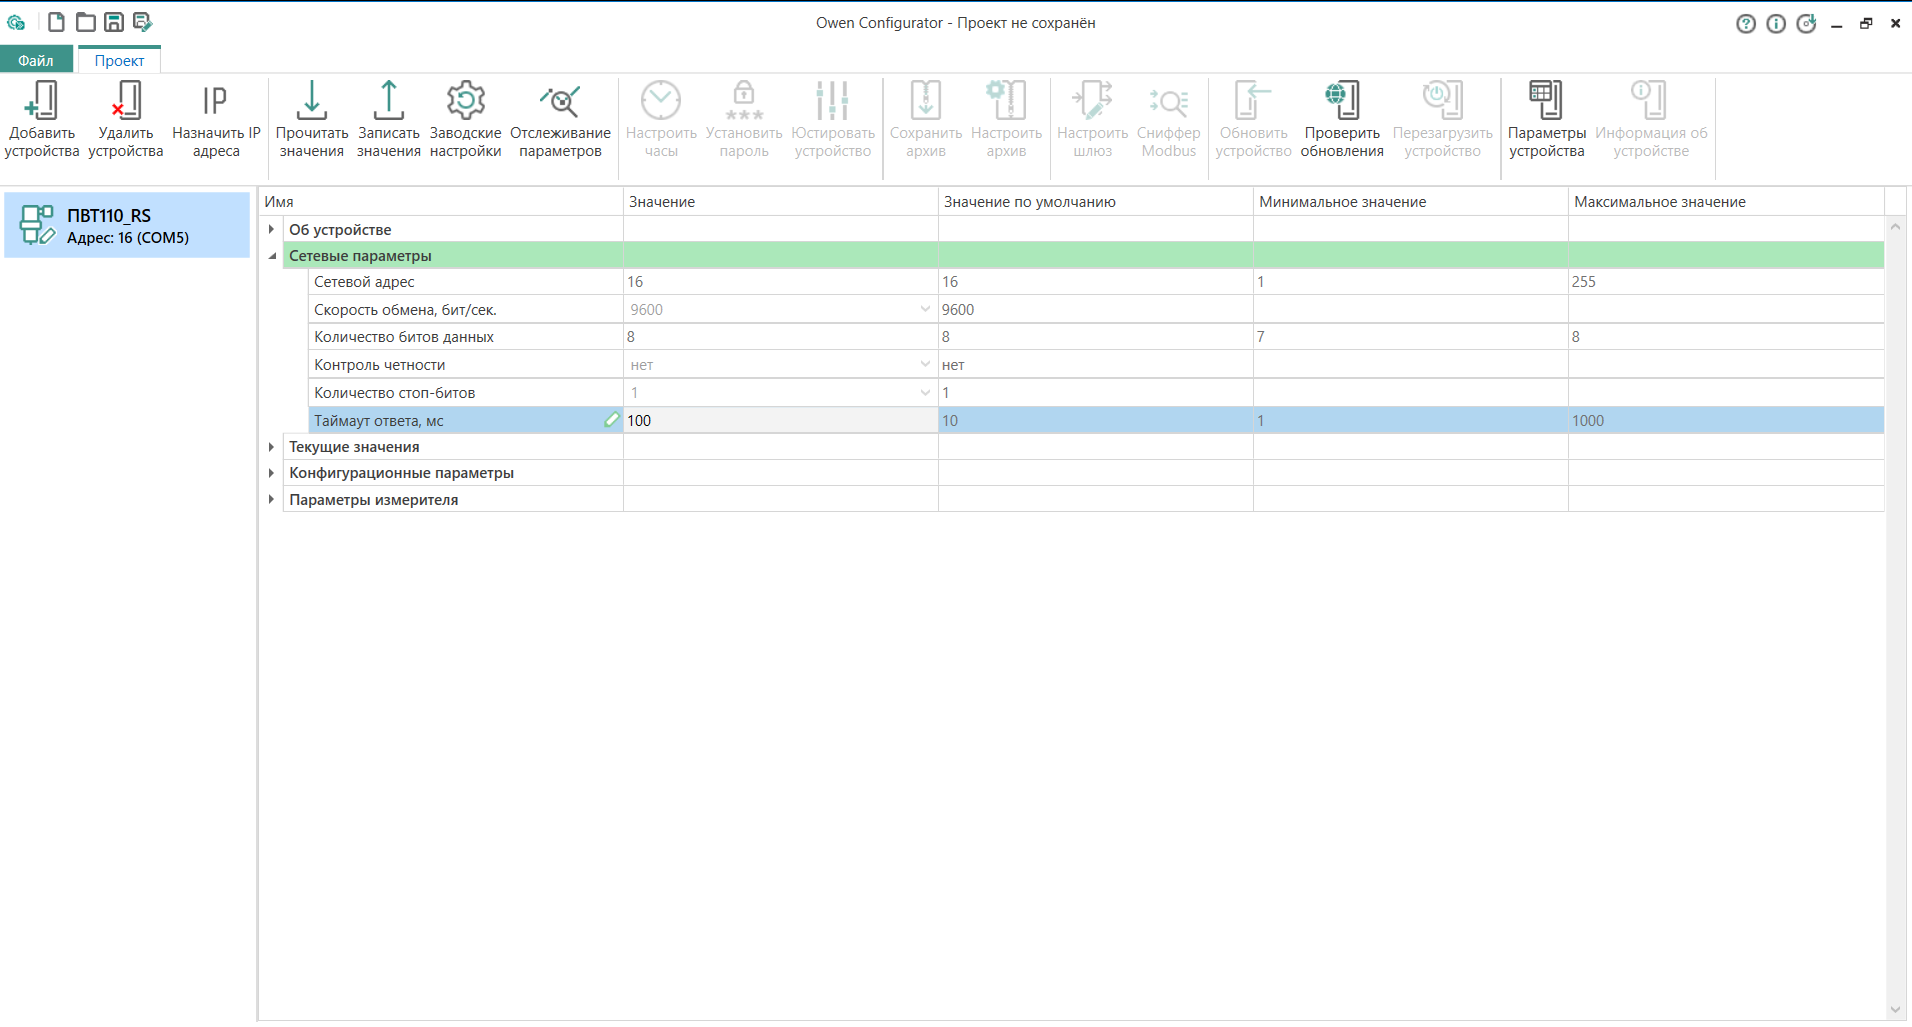Open the Parameter tracking tool
Viewport: 1912px width, 1027px height.
point(560,101)
